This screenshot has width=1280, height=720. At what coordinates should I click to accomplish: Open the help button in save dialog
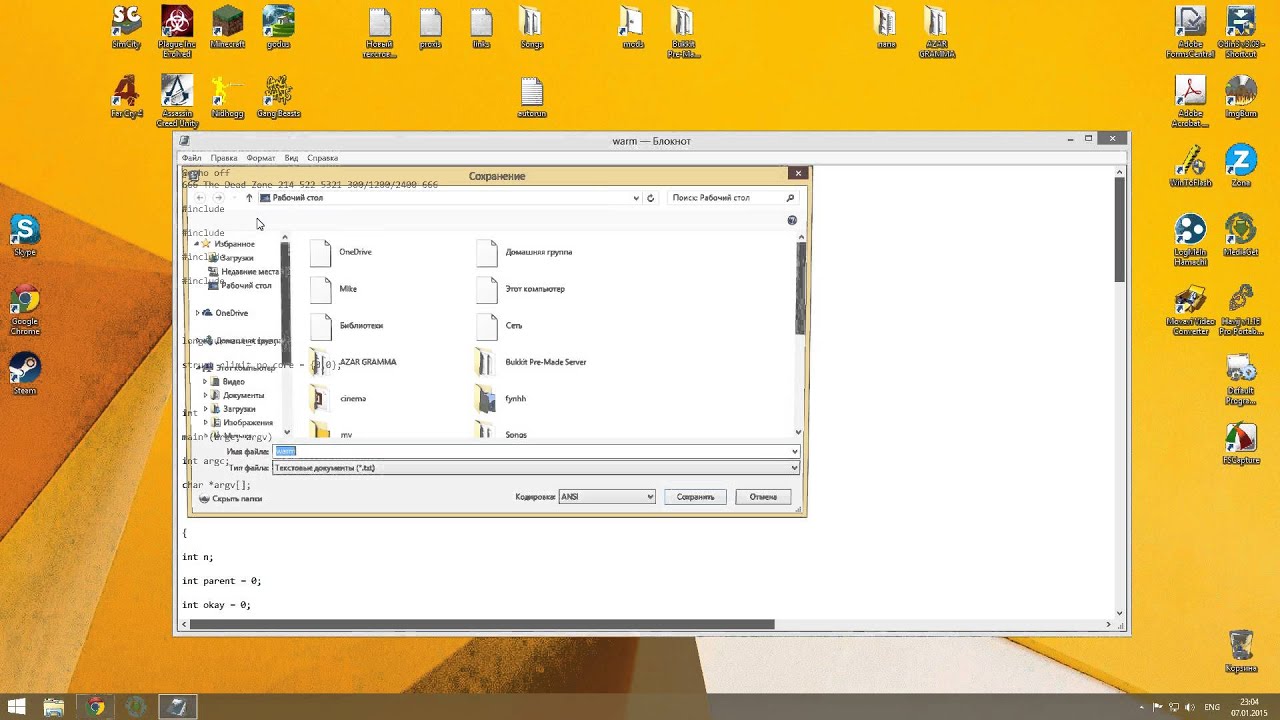click(x=792, y=220)
